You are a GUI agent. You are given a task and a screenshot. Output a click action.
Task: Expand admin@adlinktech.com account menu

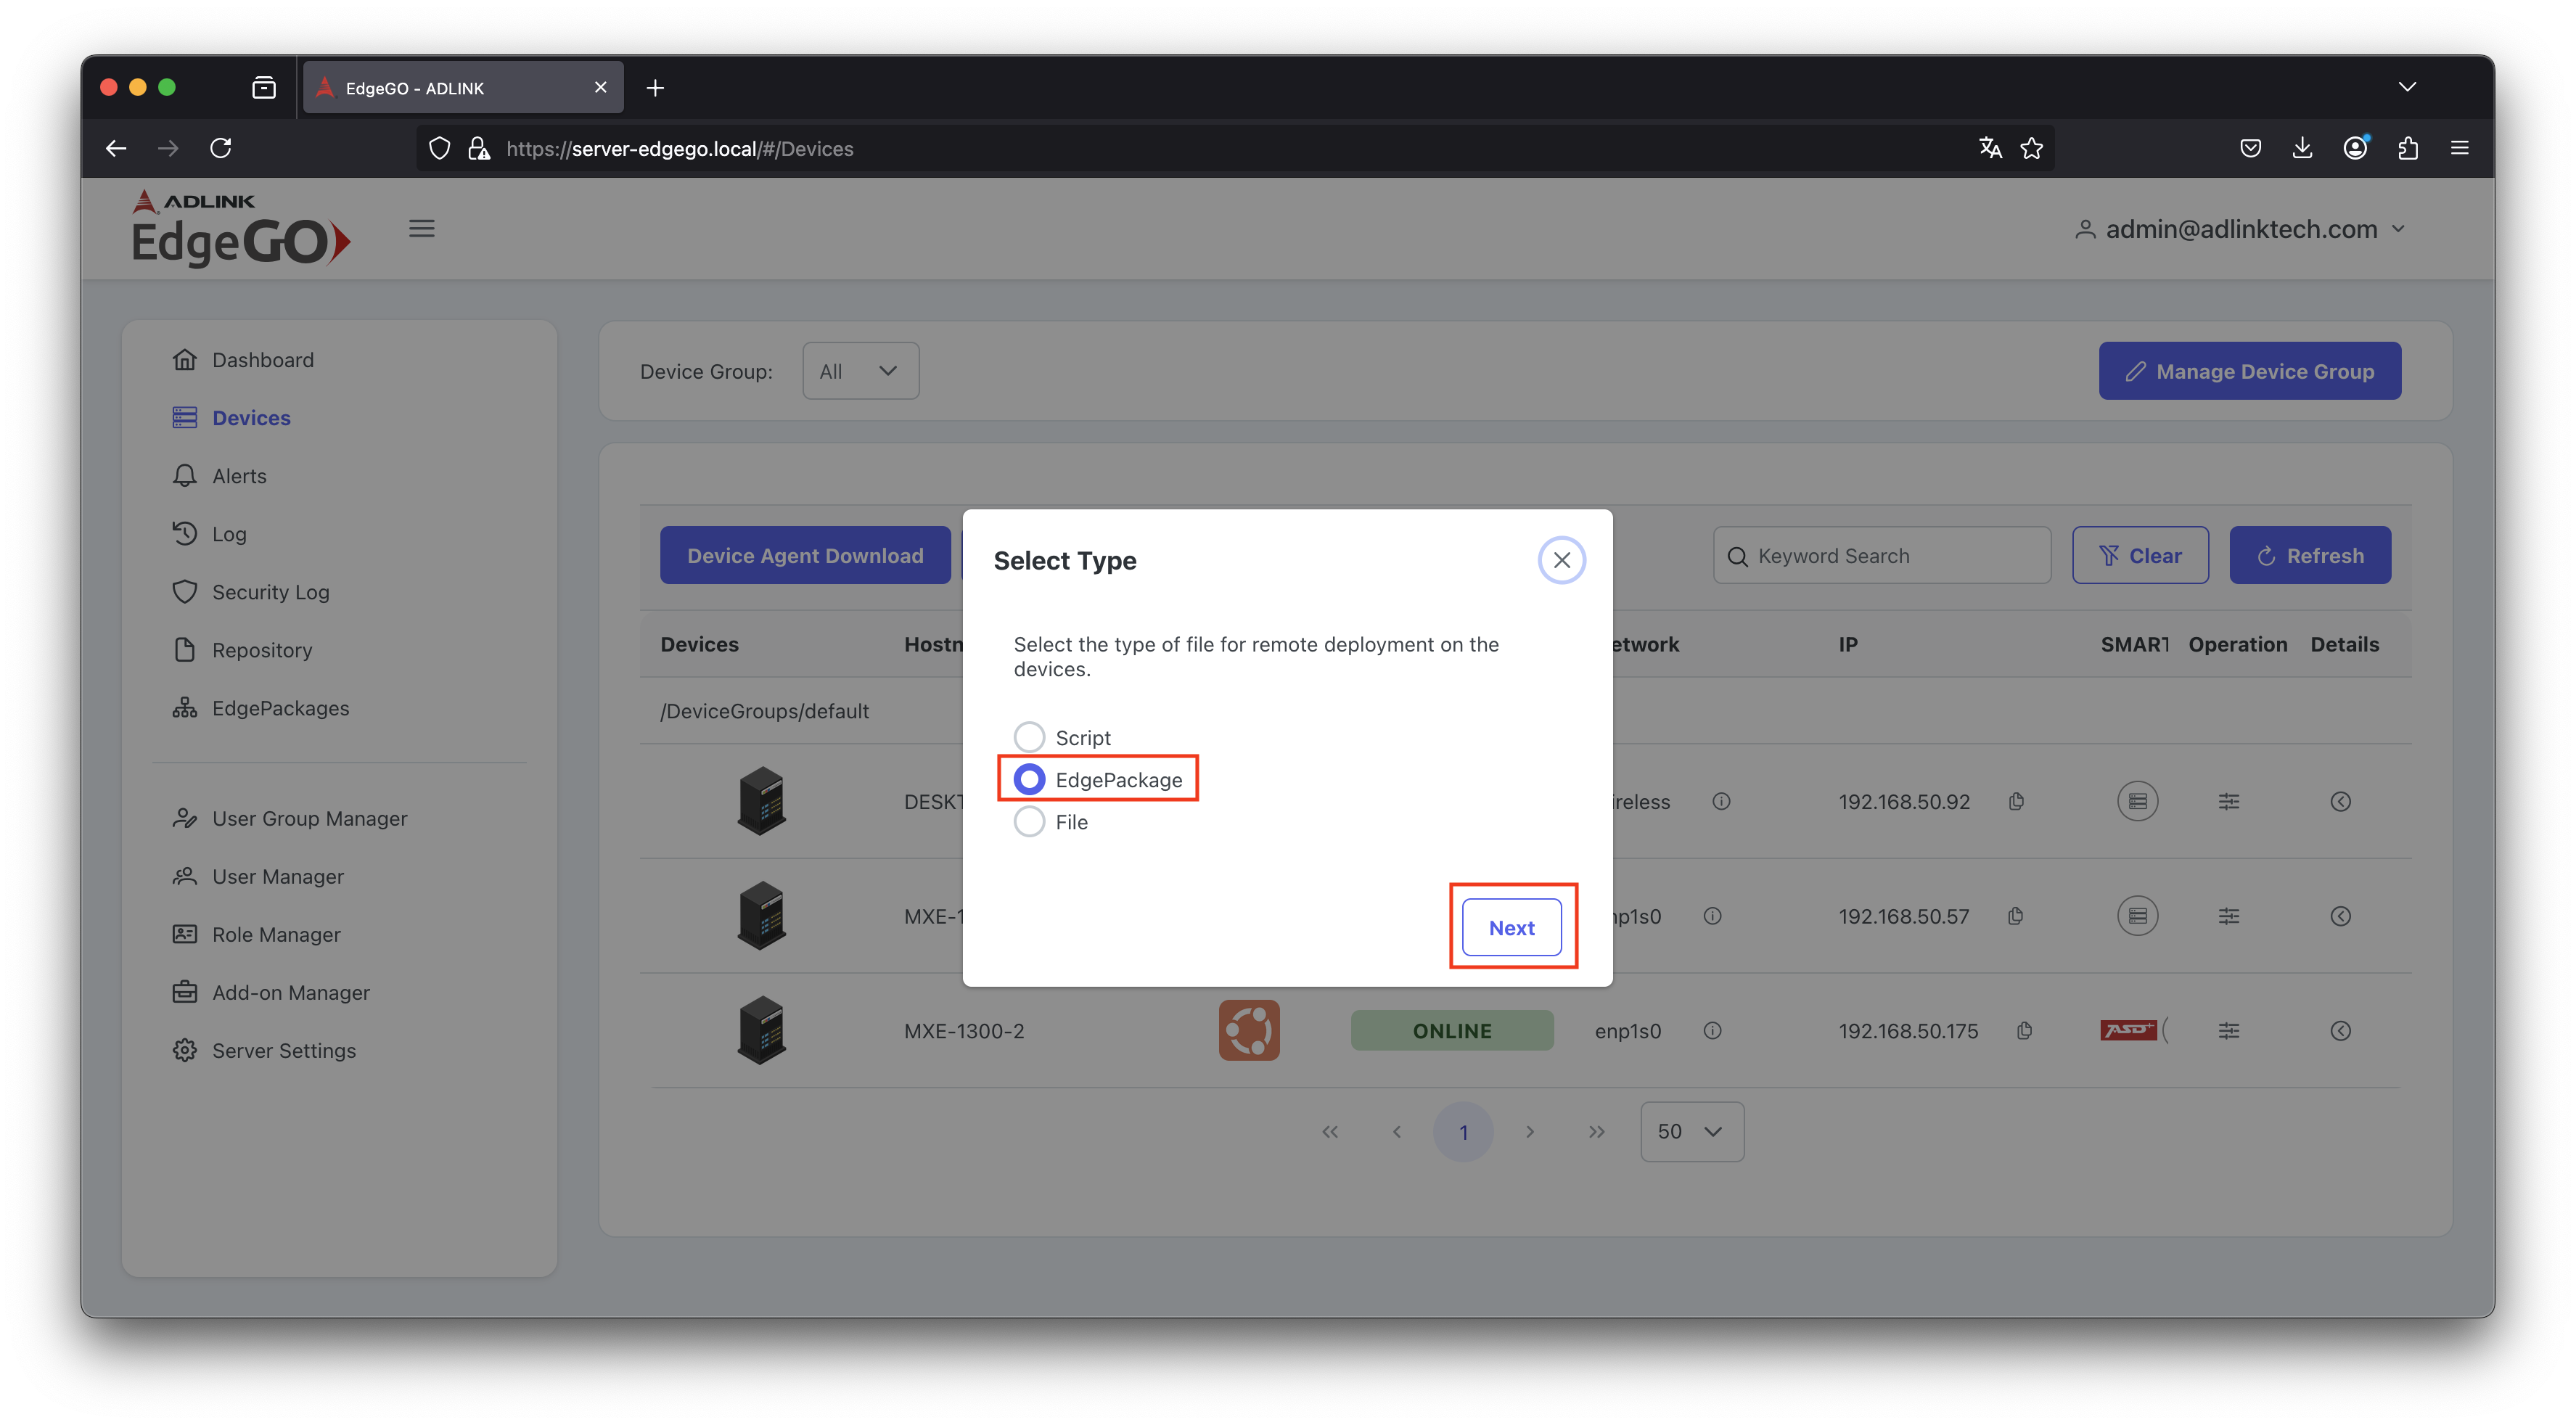[x=2240, y=229]
